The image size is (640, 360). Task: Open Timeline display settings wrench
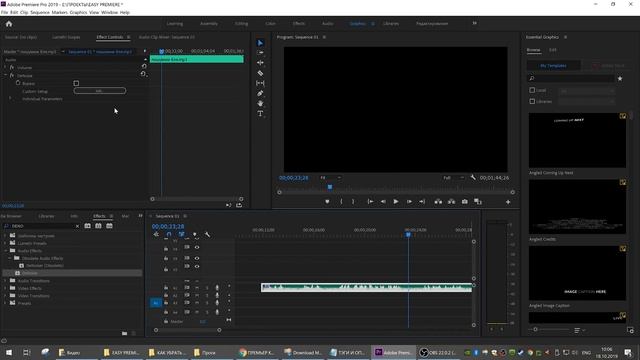[x=207, y=235]
